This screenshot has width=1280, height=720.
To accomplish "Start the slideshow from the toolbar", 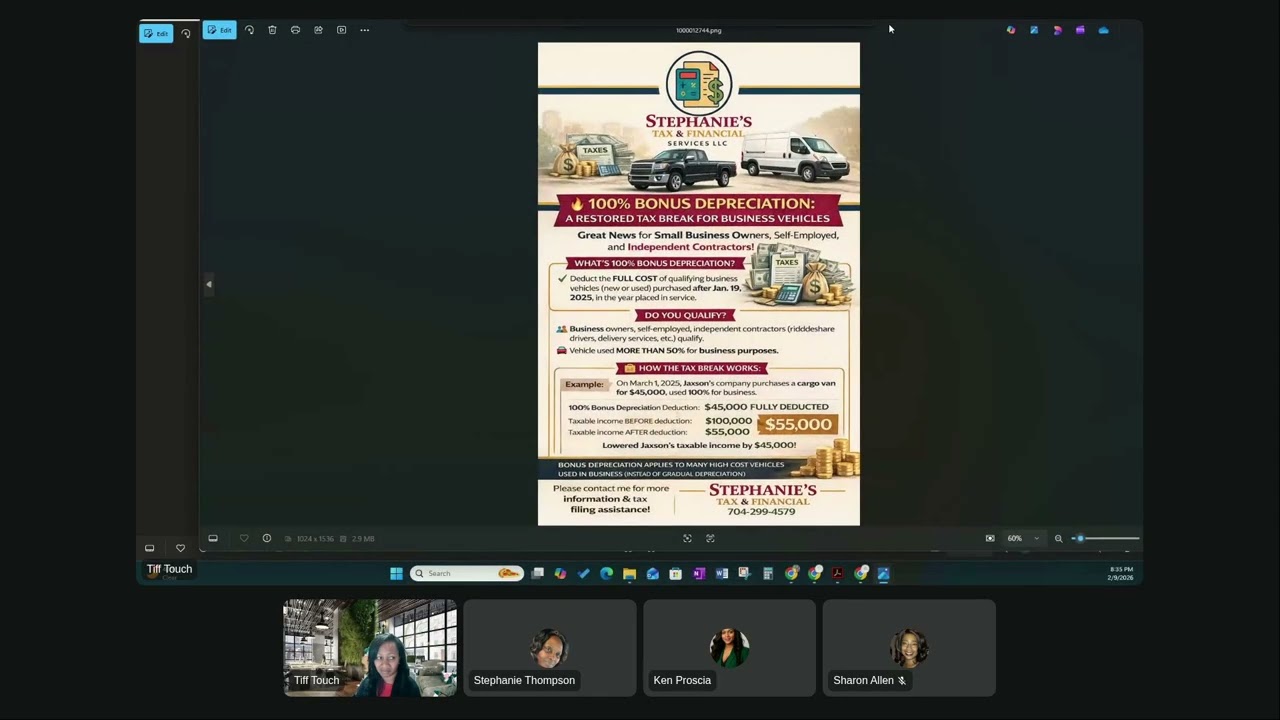I will [x=341, y=30].
